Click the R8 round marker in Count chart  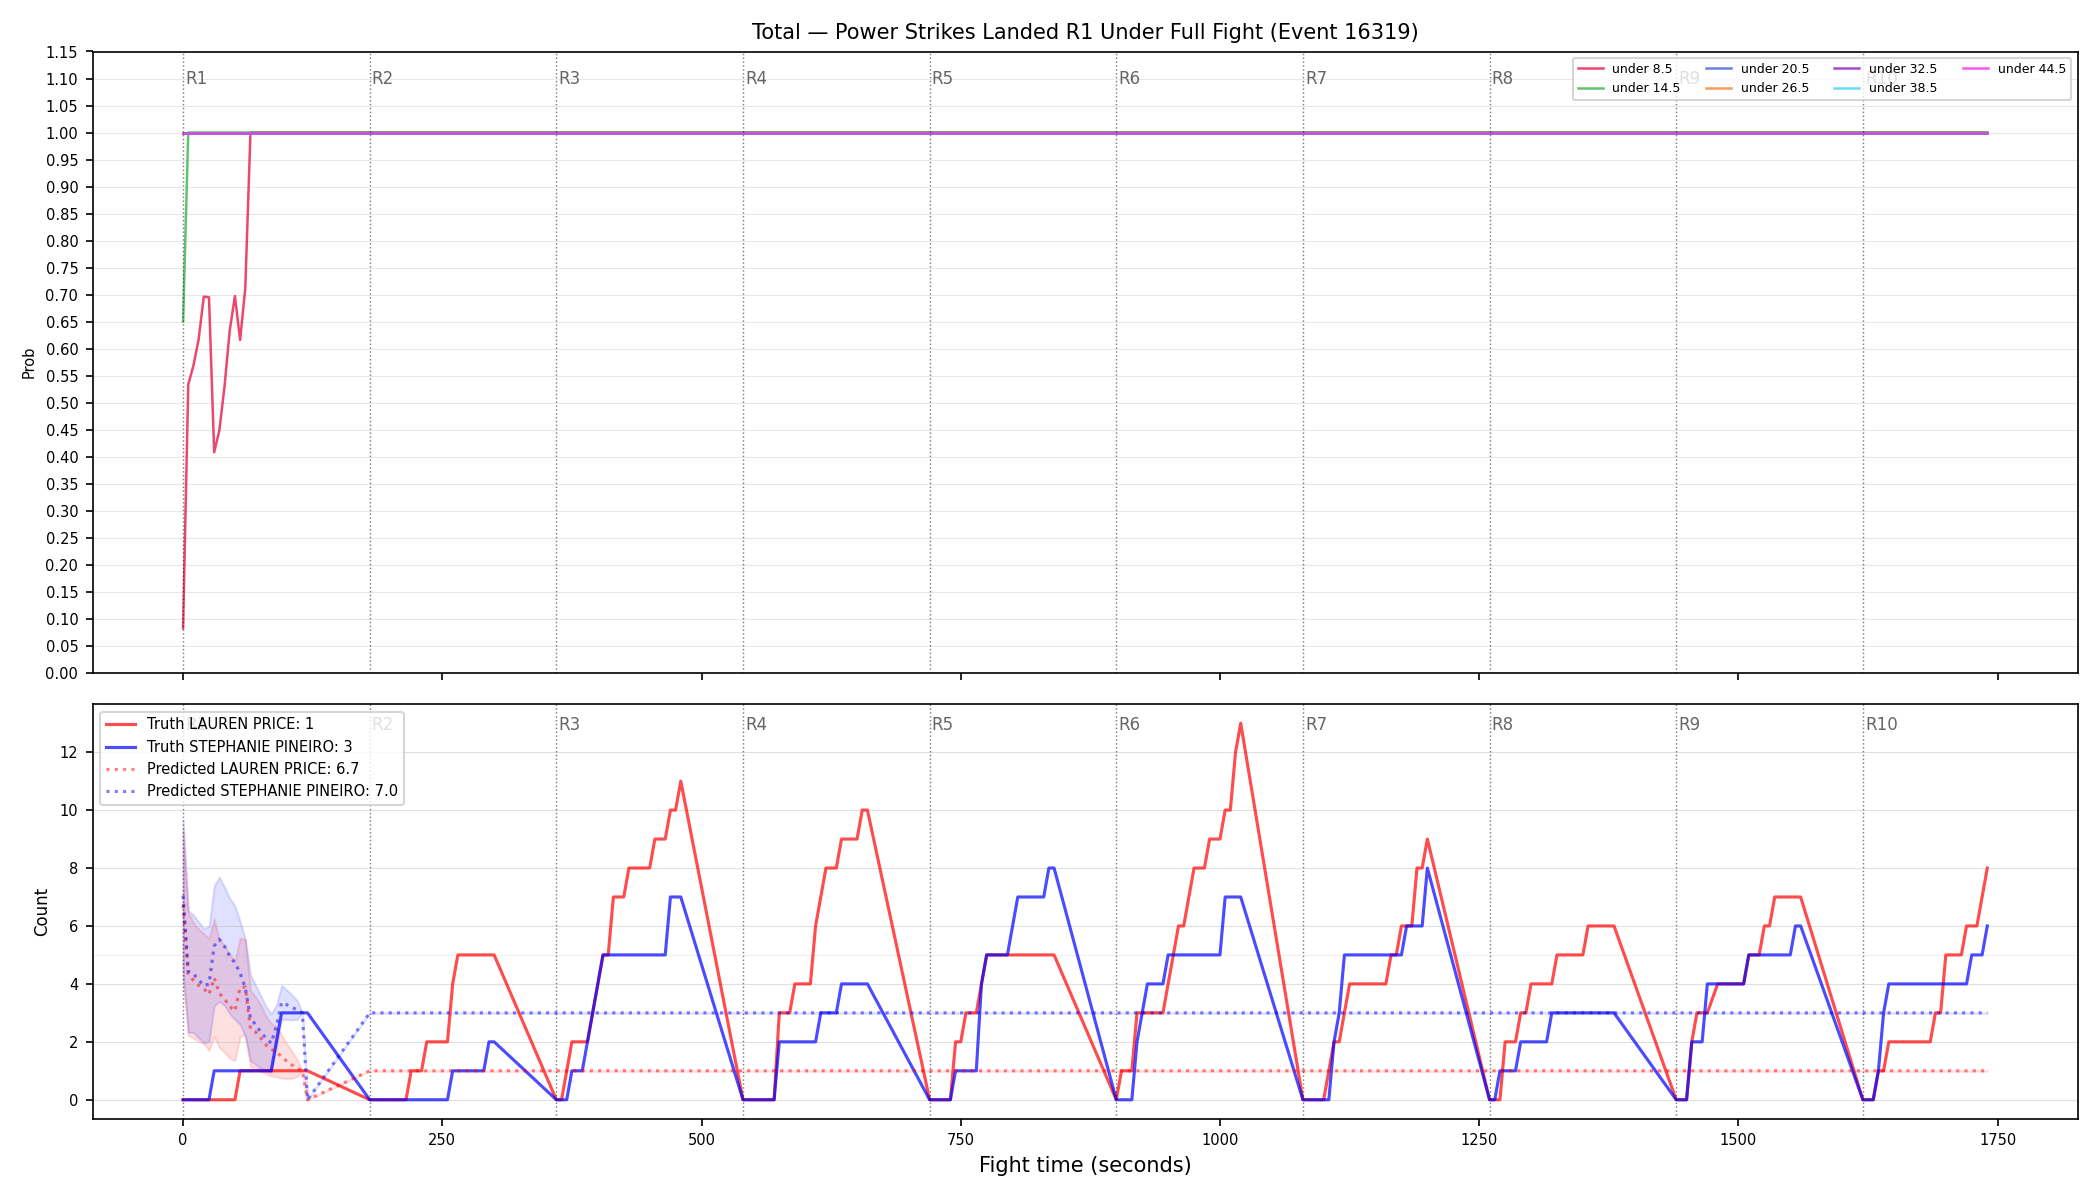[x=1502, y=724]
